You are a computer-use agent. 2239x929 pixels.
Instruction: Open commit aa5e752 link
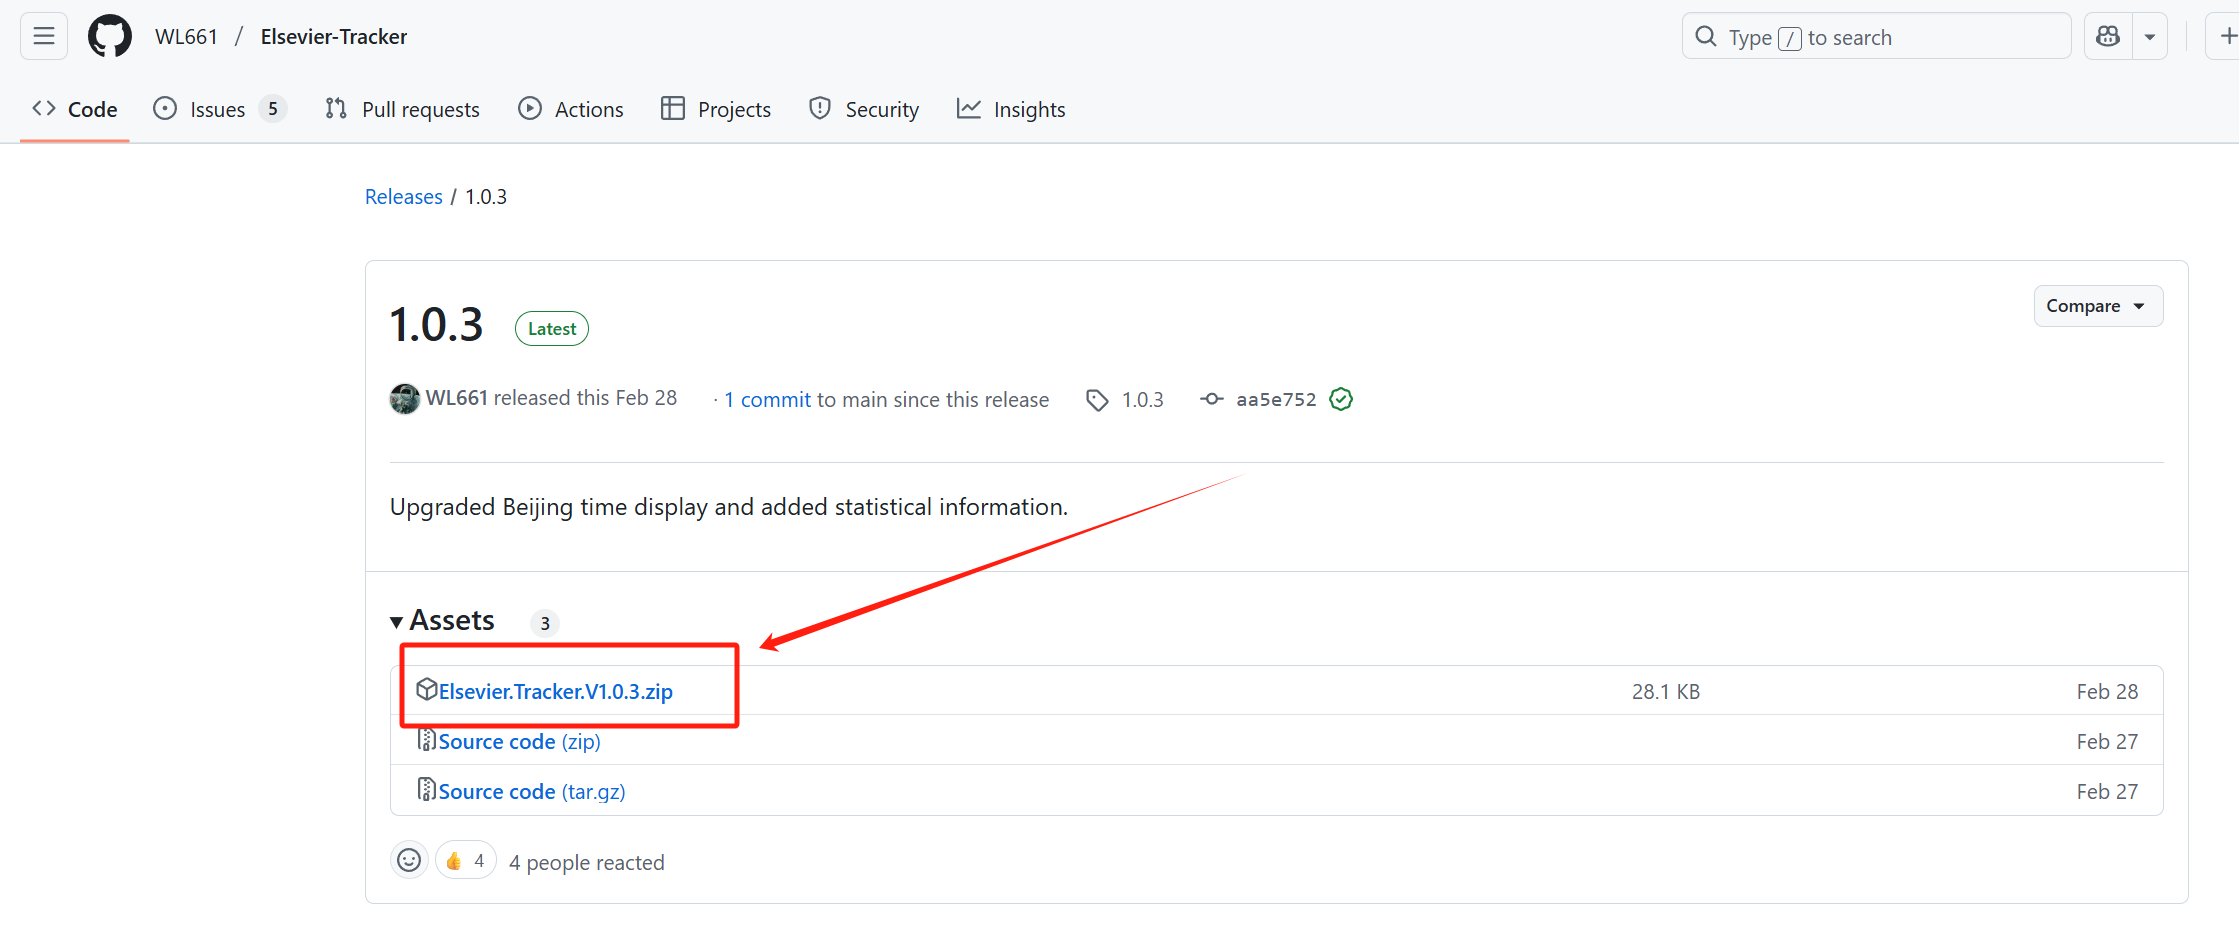1276,400
